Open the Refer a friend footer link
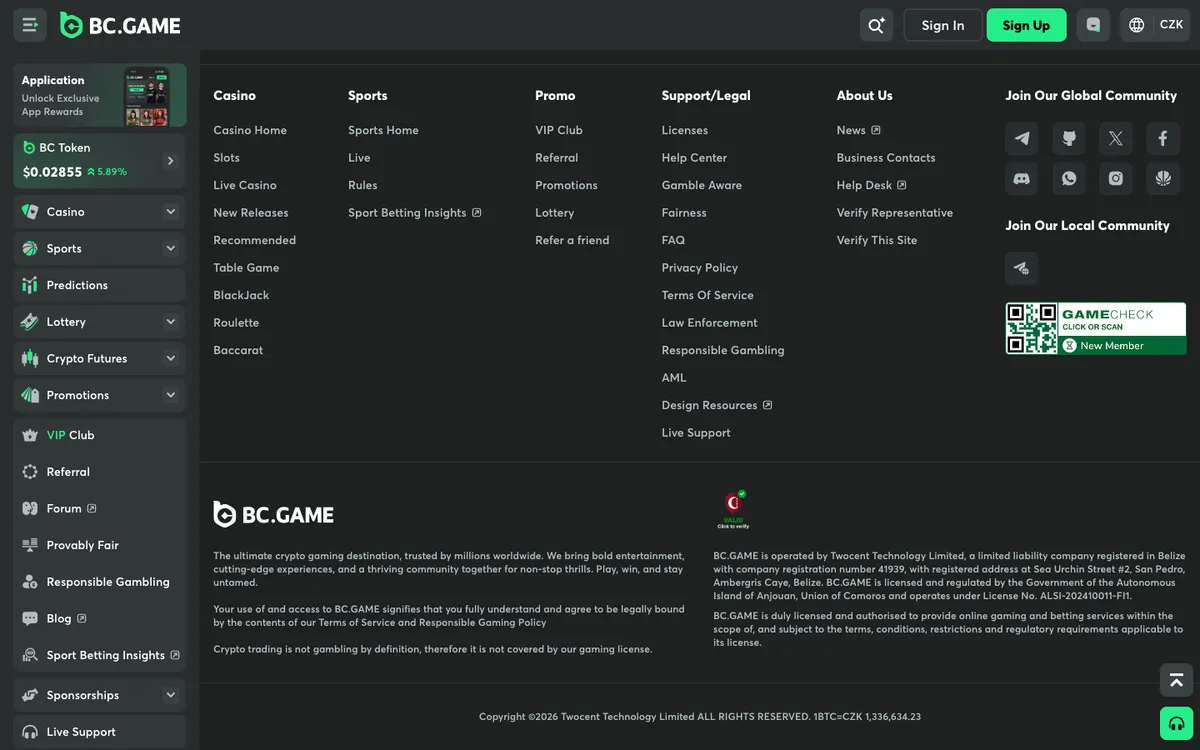The image size is (1200, 750). (x=572, y=240)
